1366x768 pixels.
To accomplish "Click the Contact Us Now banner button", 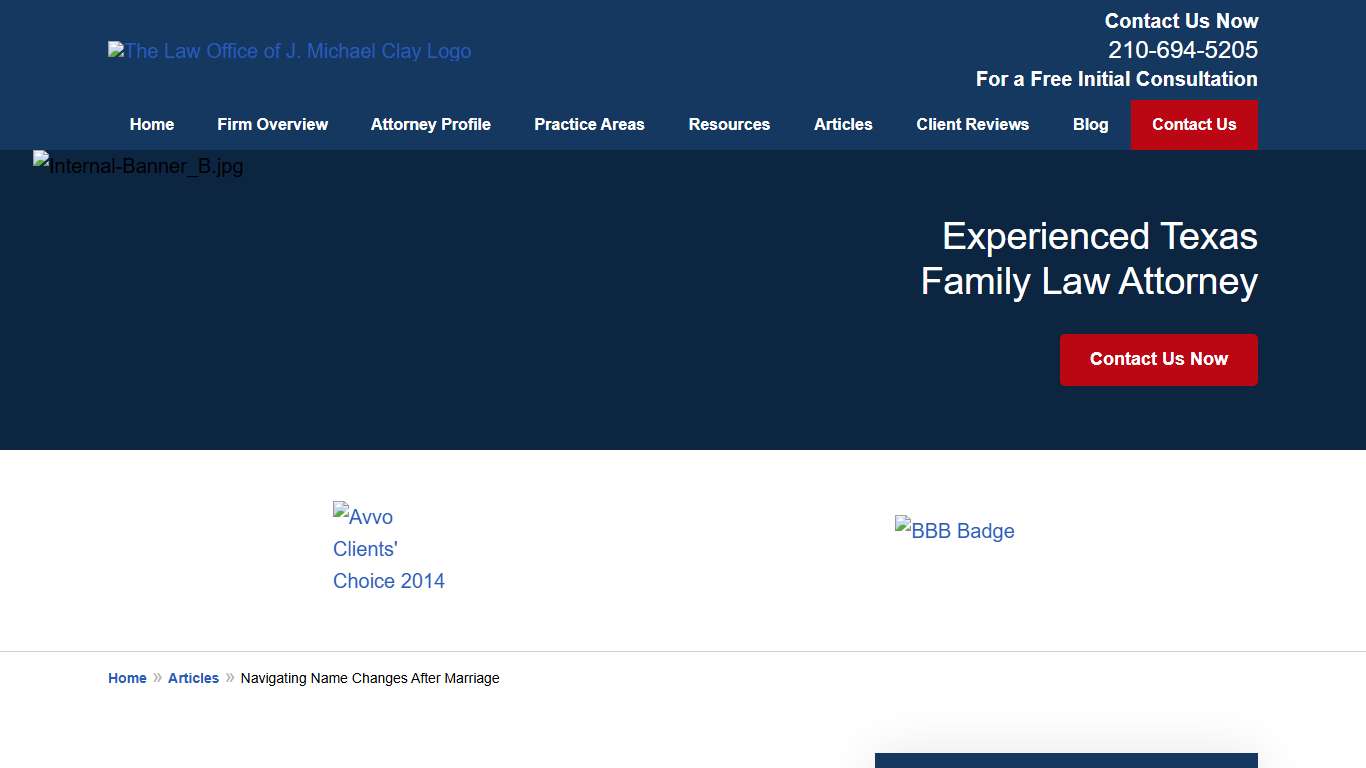I will click(x=1158, y=359).
